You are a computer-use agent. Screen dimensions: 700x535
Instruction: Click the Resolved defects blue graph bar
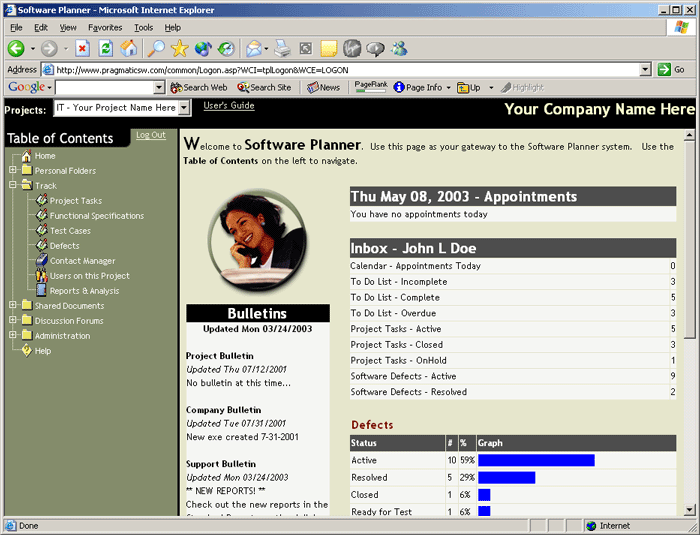(507, 477)
